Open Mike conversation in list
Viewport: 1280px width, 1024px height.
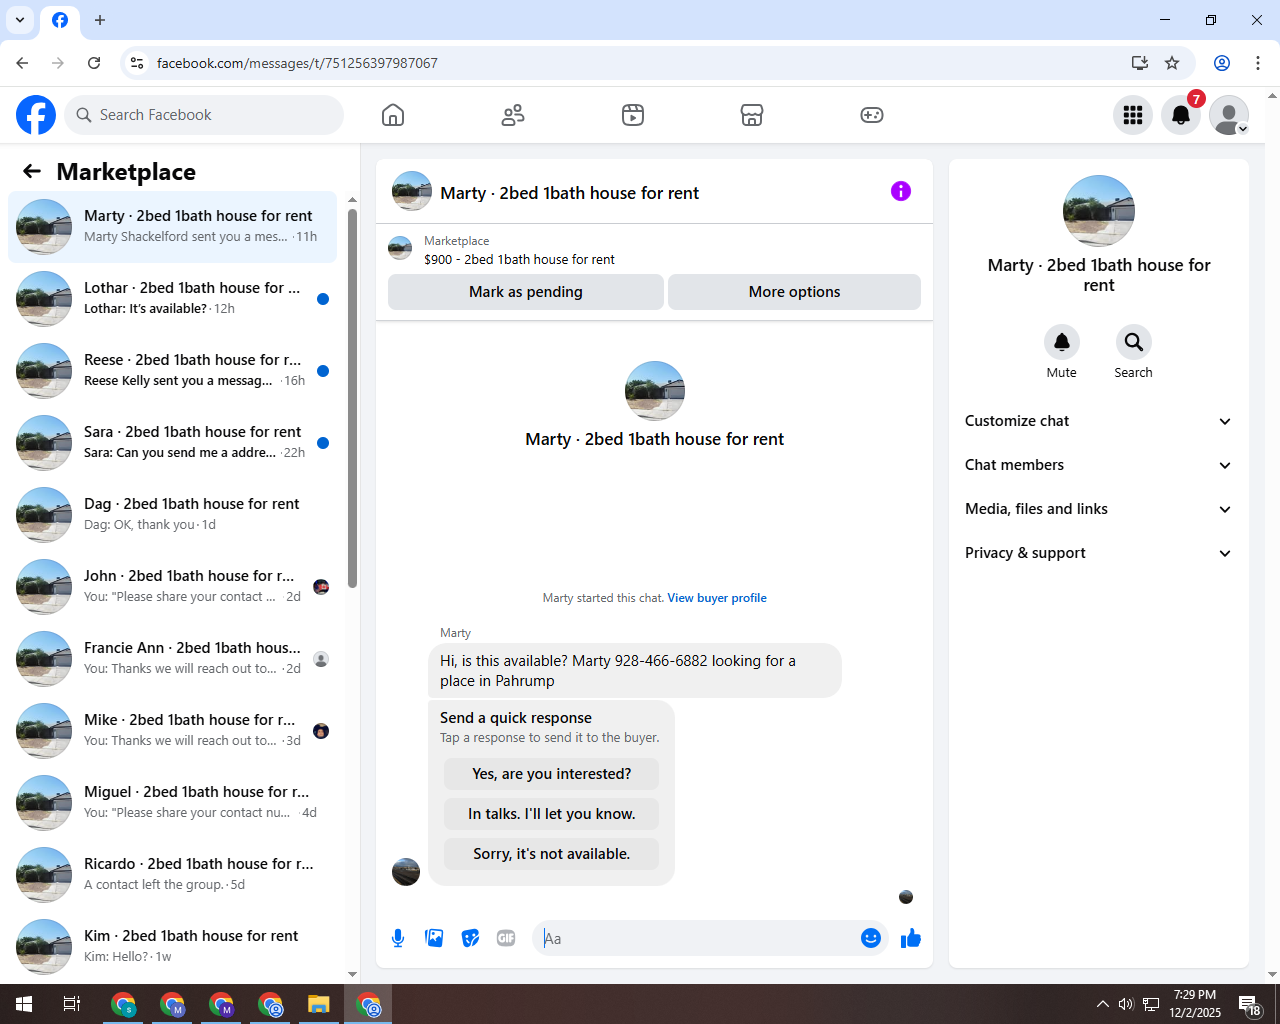(x=173, y=731)
